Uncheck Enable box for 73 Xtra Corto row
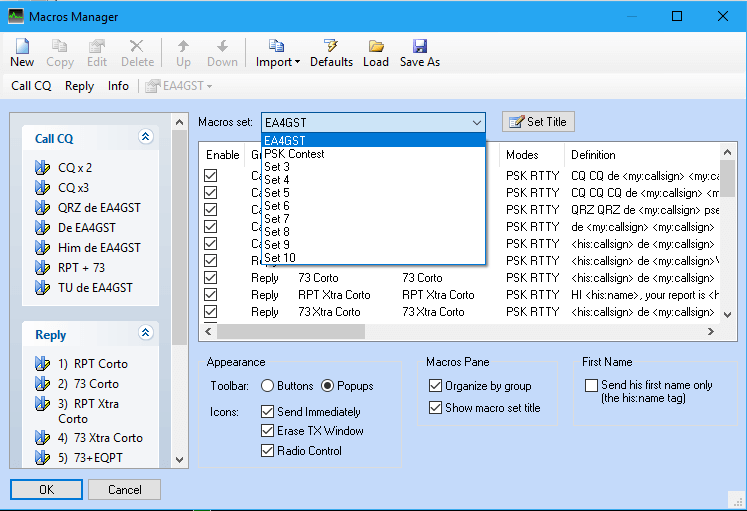This screenshot has width=747, height=511. [x=211, y=312]
